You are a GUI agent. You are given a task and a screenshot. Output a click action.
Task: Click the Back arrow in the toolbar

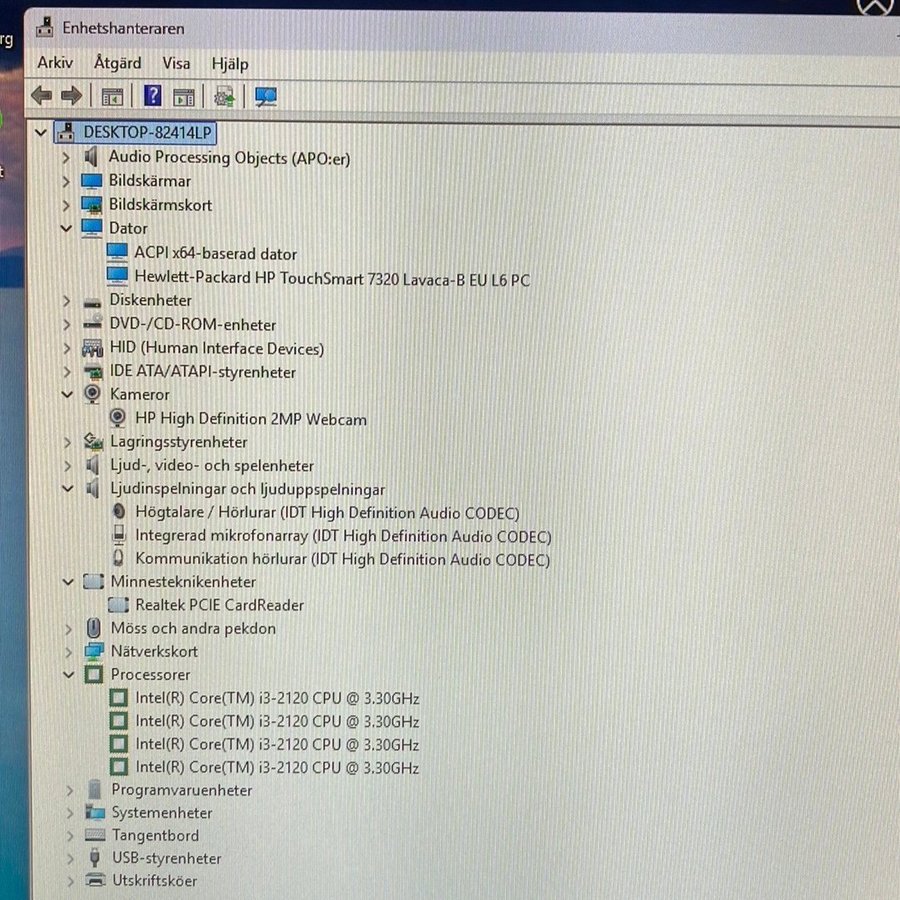tap(41, 96)
